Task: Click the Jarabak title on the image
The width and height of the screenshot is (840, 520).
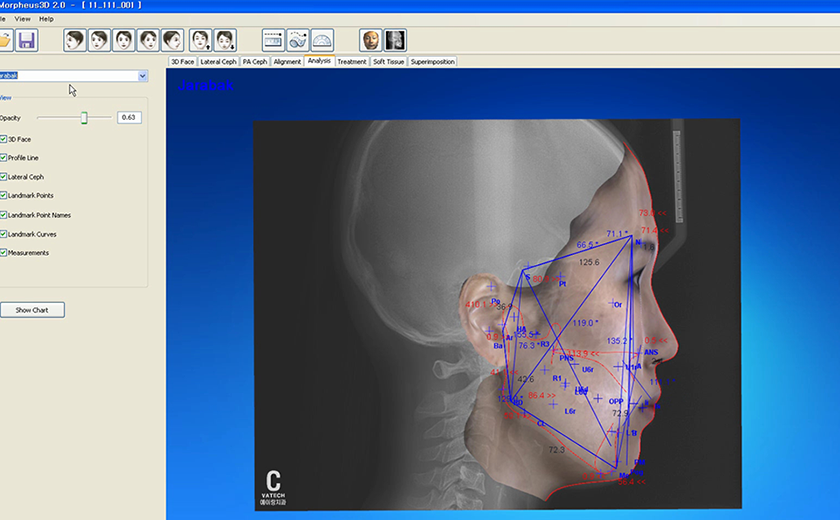Action: tap(206, 85)
